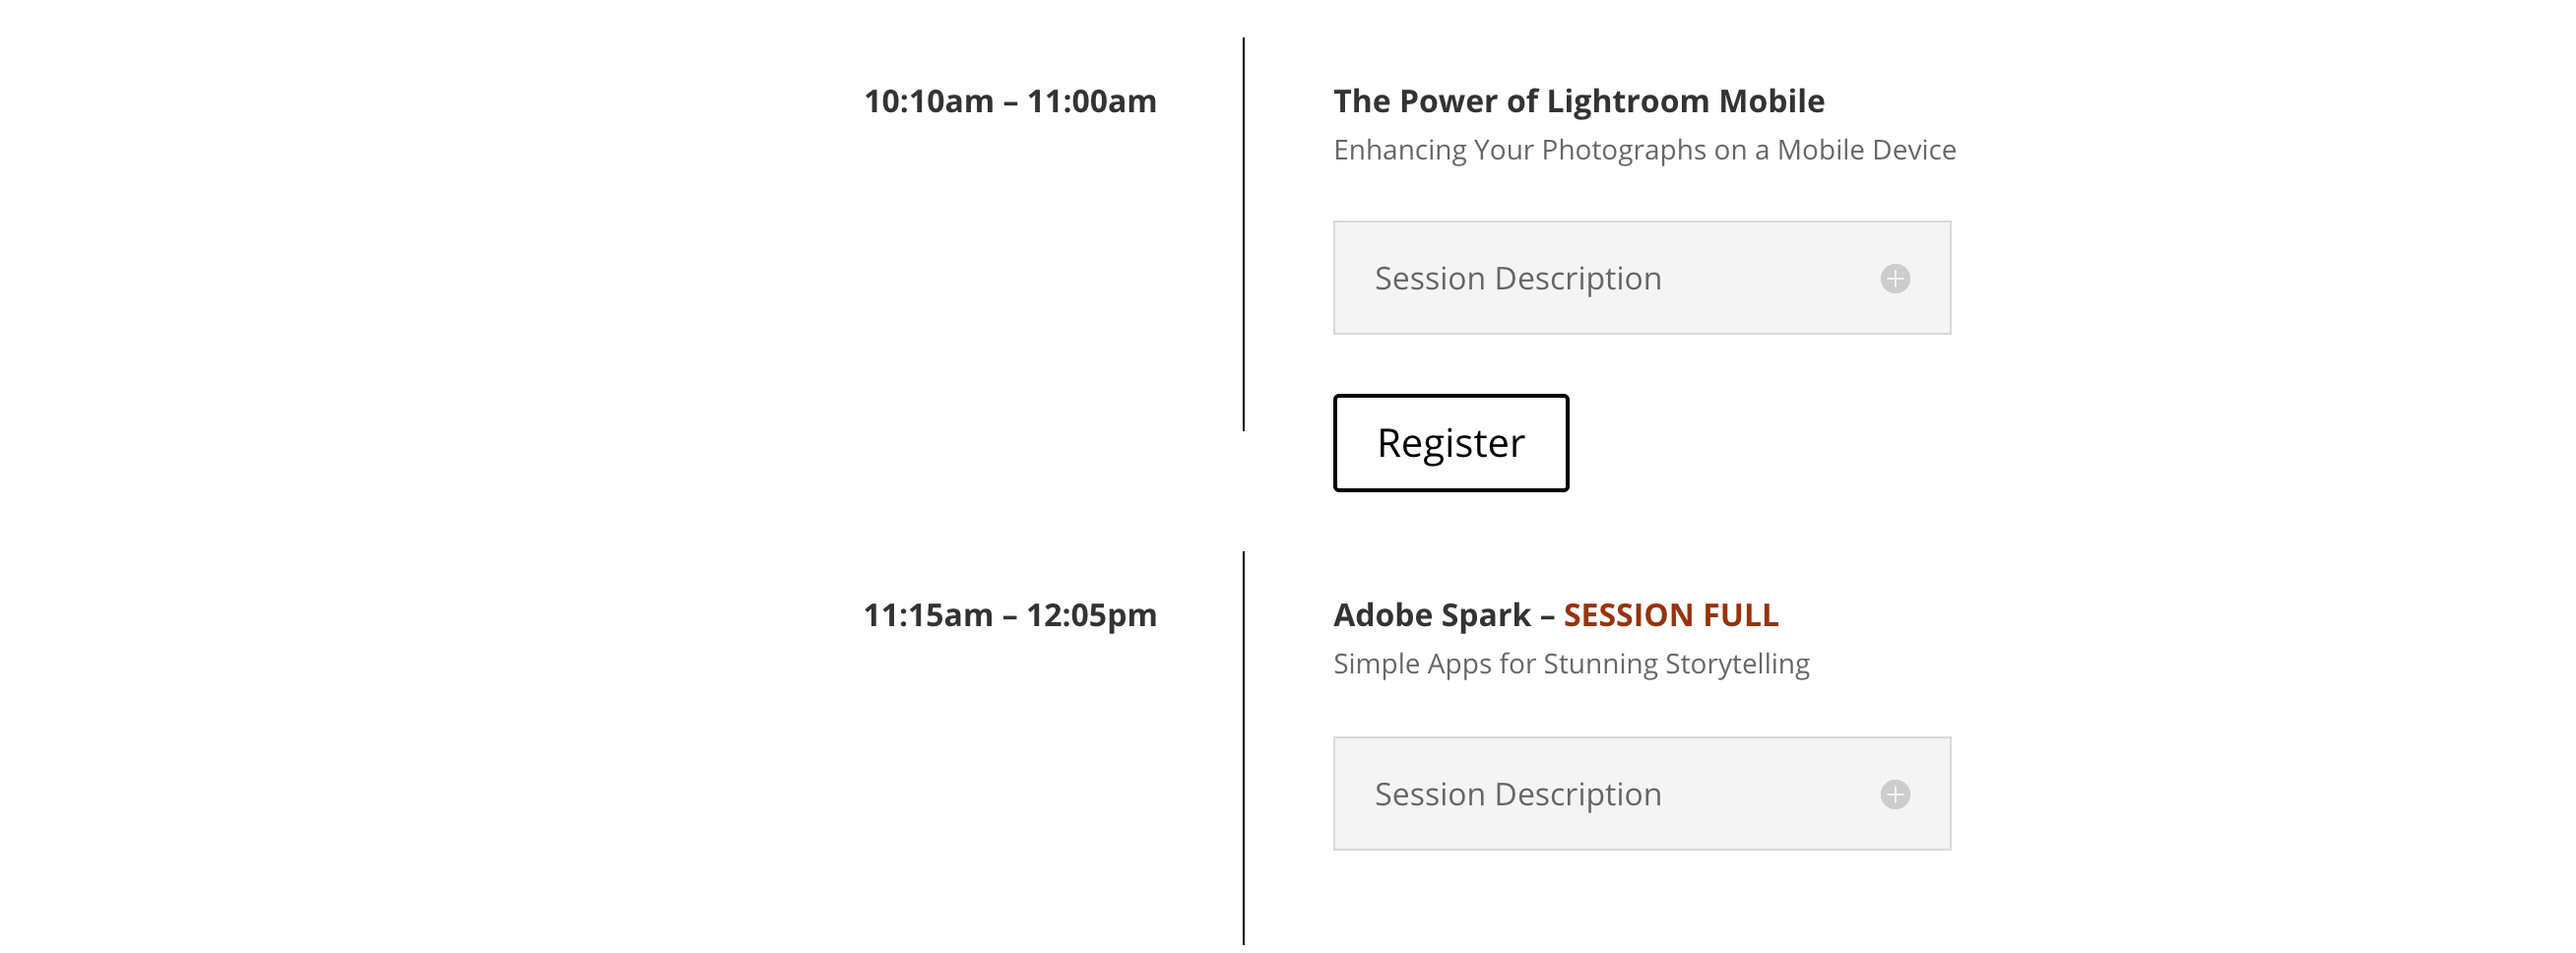This screenshot has width=2576, height=953.
Task: Click the vertical divider beside the Adobe Spark session
Action: click(x=1244, y=748)
